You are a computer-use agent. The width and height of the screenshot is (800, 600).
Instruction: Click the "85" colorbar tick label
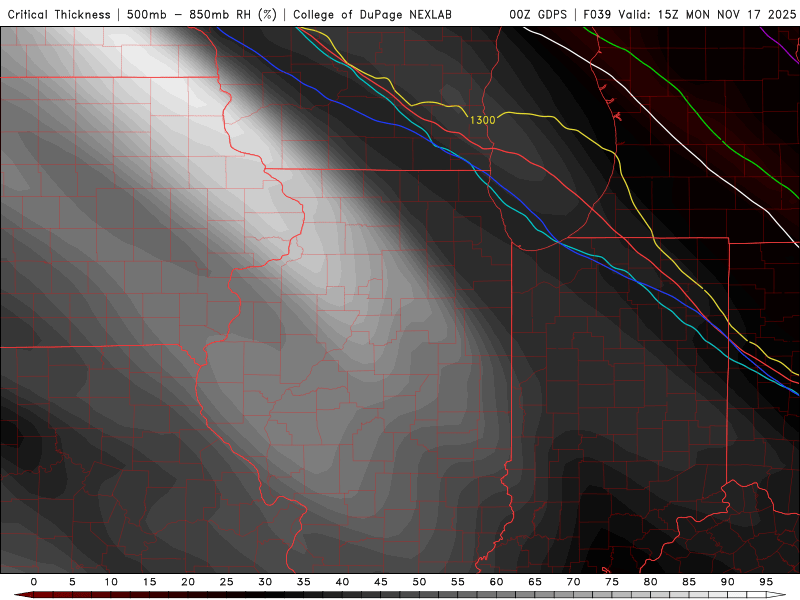(689, 582)
